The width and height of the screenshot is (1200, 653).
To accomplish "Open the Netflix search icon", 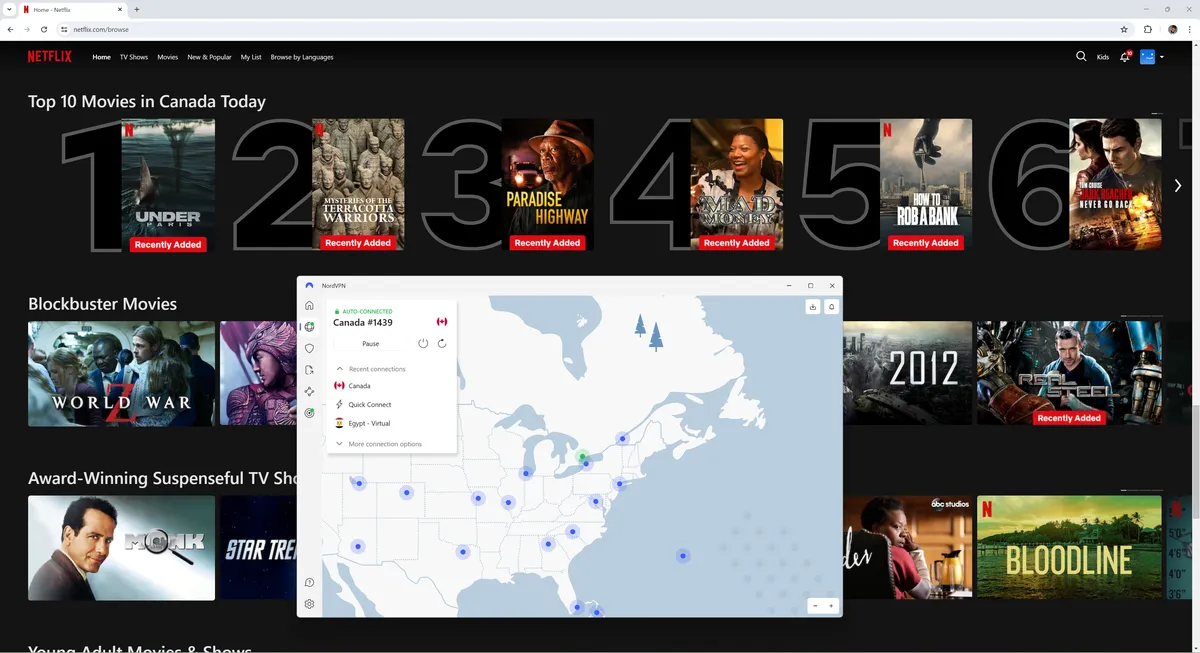I will [x=1080, y=57].
